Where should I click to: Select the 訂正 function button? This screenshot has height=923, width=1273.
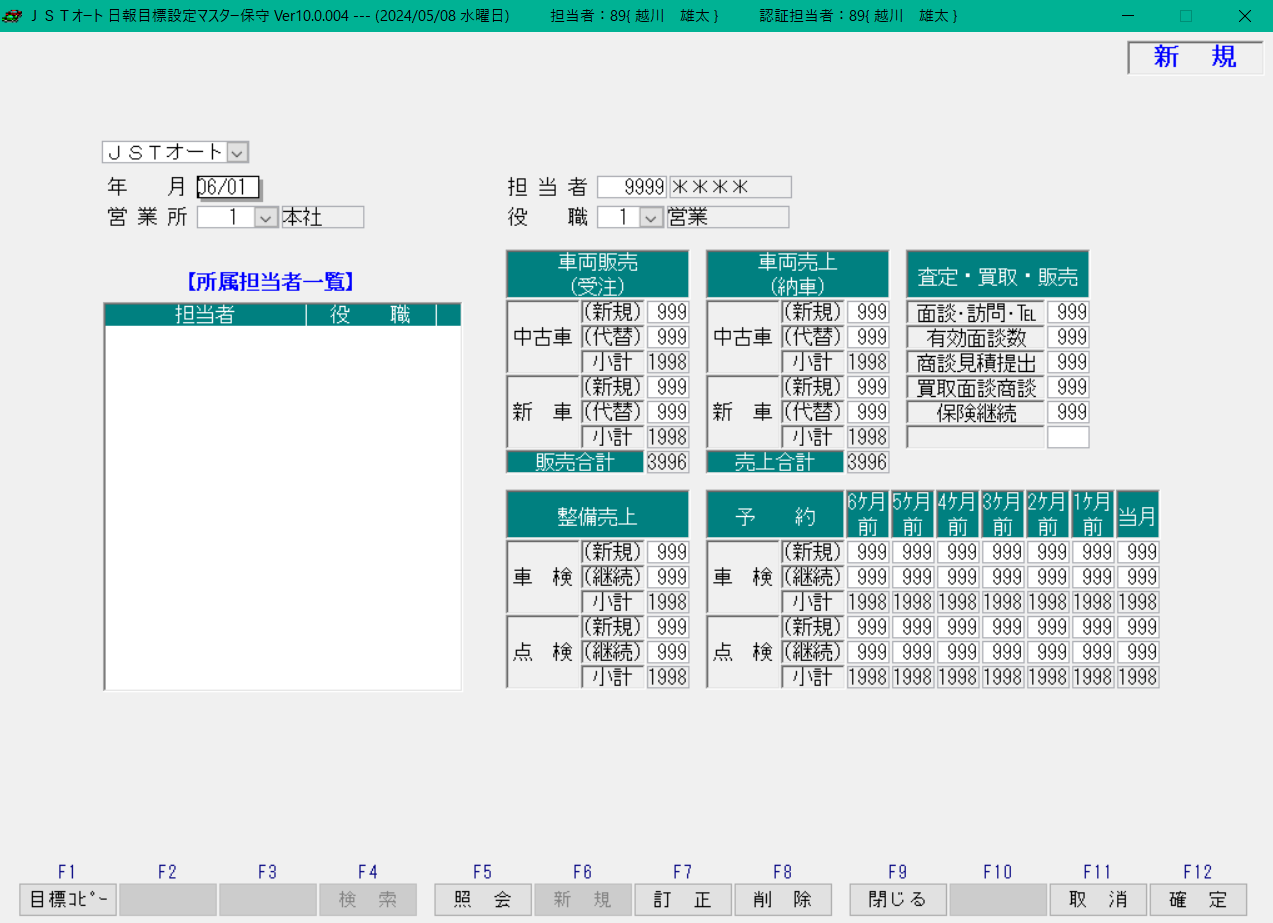tap(683, 899)
